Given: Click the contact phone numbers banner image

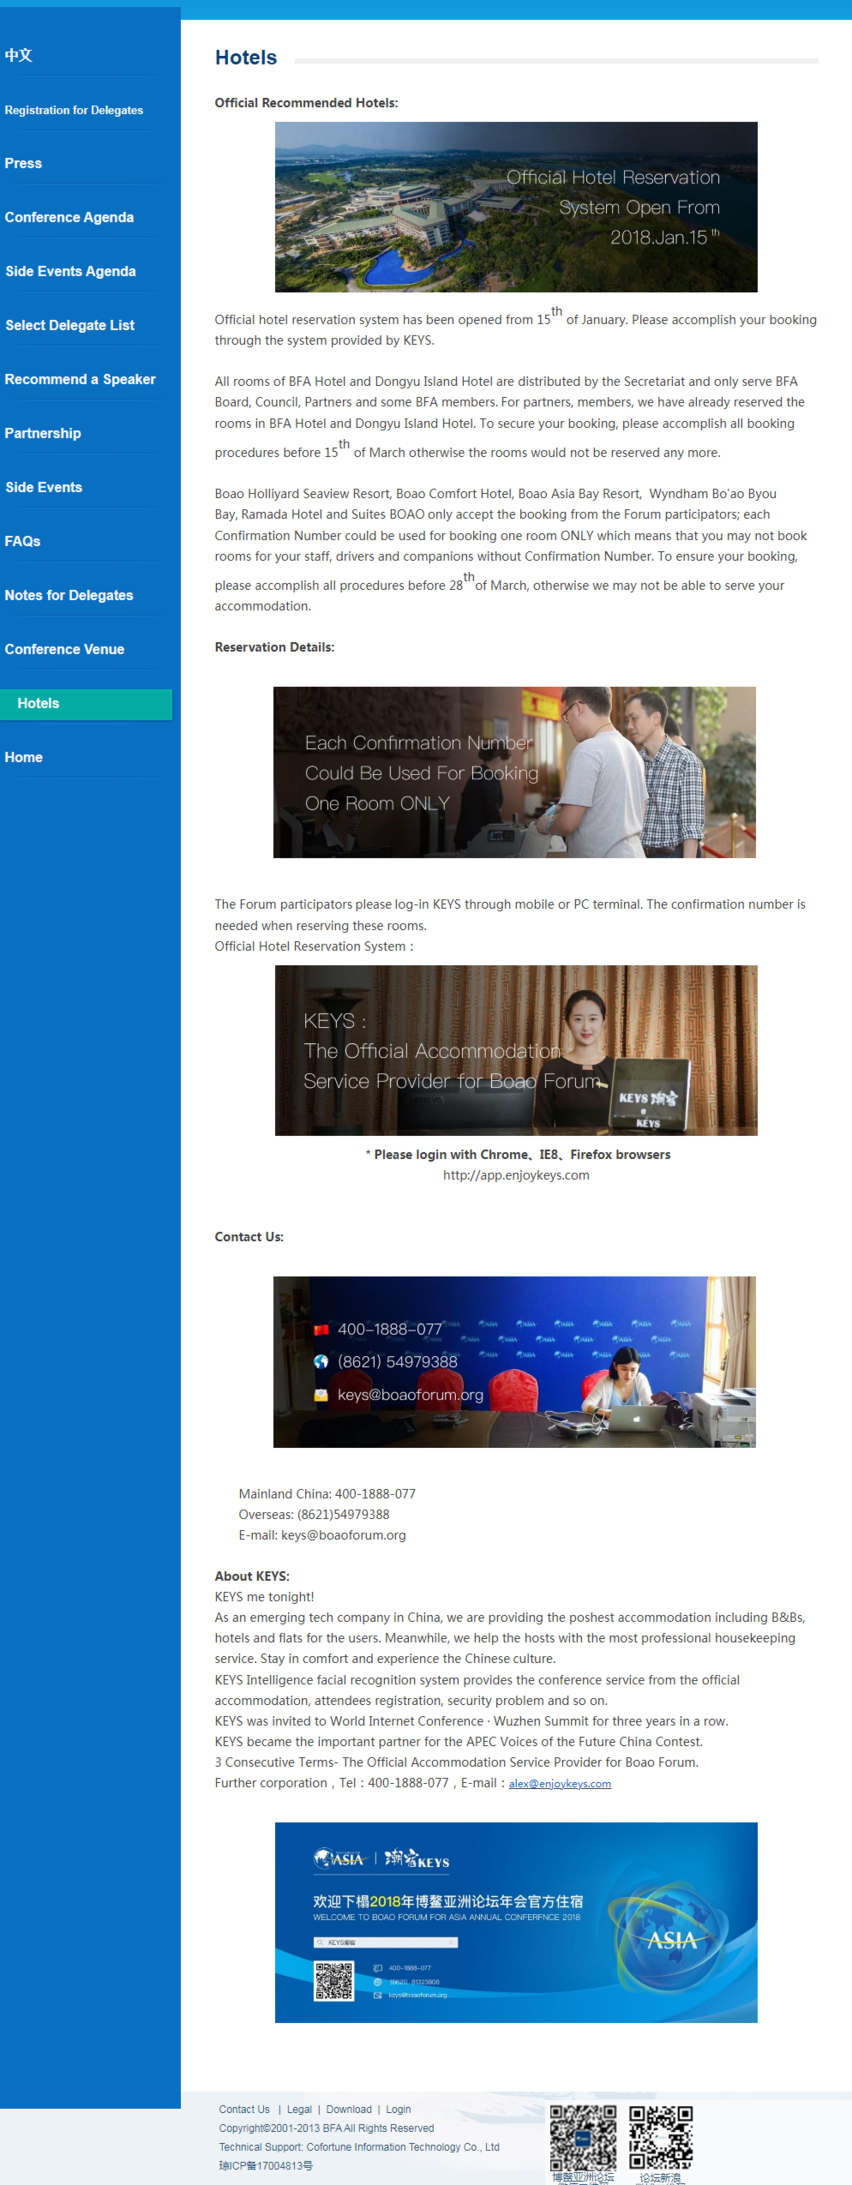Looking at the screenshot, I should point(514,1362).
